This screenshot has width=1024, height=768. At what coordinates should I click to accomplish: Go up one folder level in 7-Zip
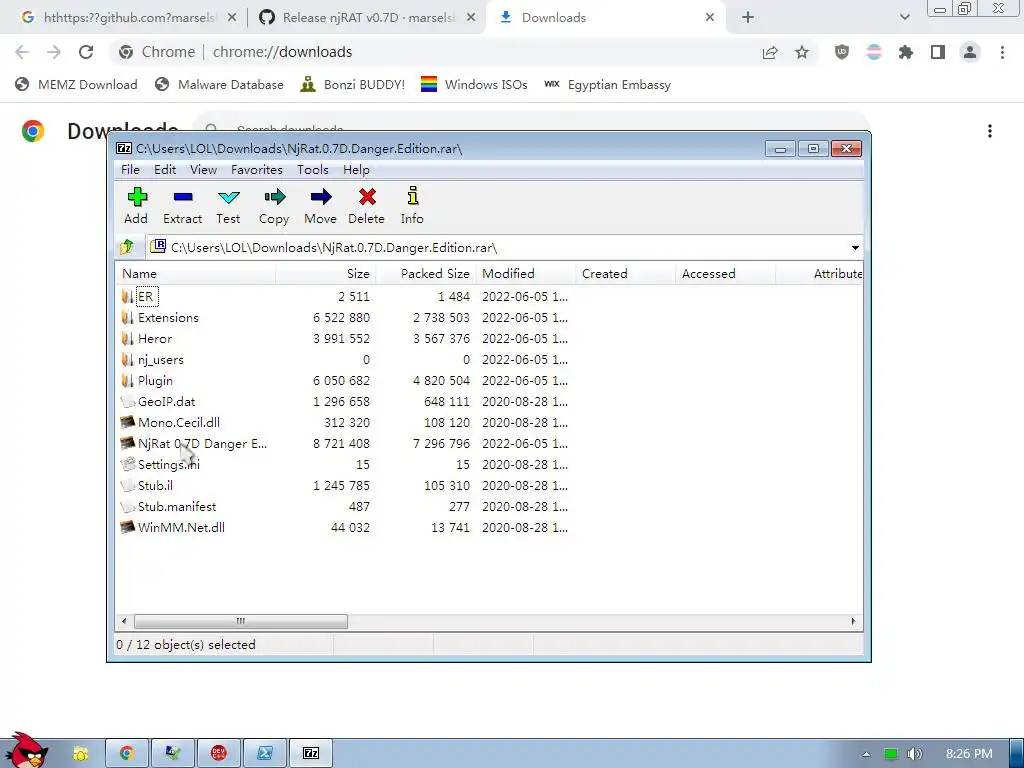click(127, 247)
